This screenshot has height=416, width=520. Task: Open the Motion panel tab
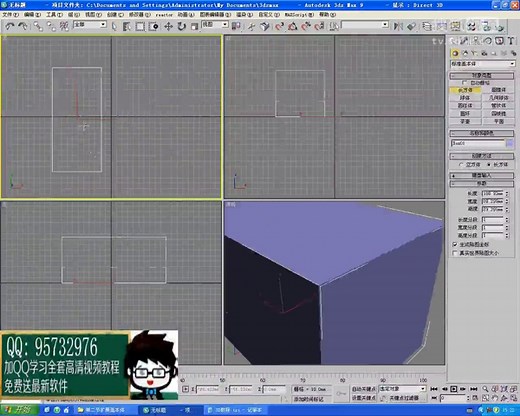point(488,41)
